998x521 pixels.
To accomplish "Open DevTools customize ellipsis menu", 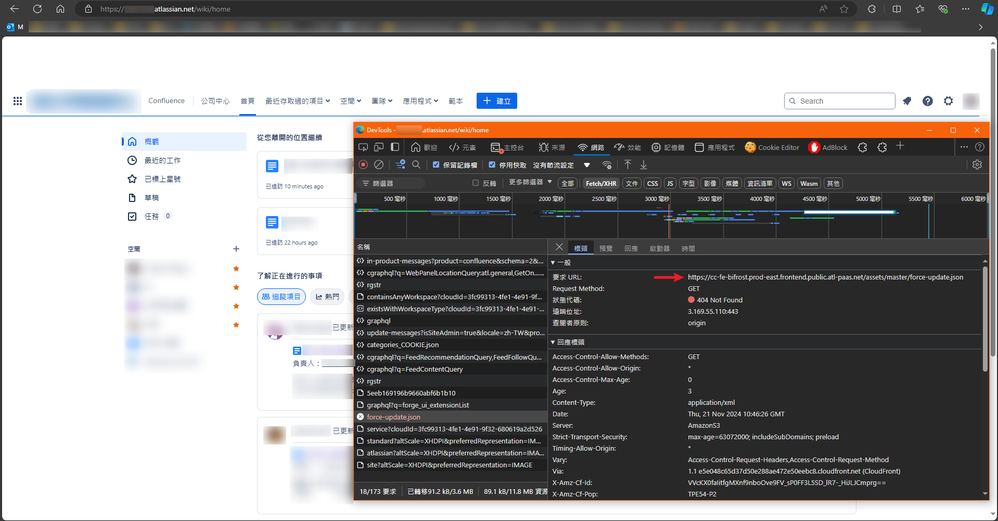I will [x=964, y=147].
